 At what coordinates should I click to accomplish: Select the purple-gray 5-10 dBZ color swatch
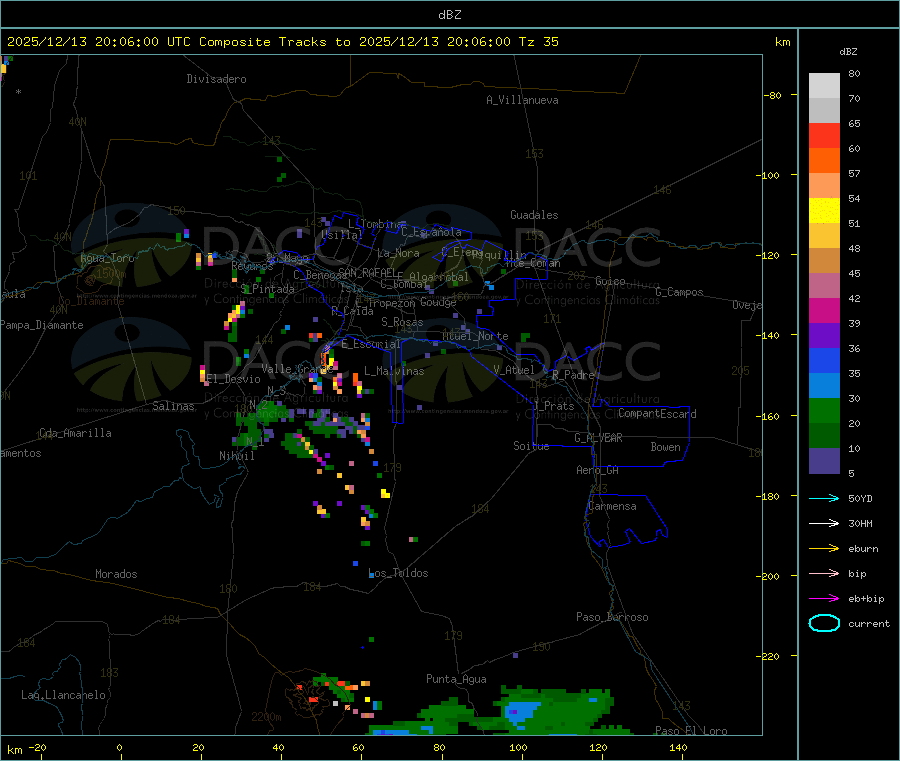click(x=824, y=461)
